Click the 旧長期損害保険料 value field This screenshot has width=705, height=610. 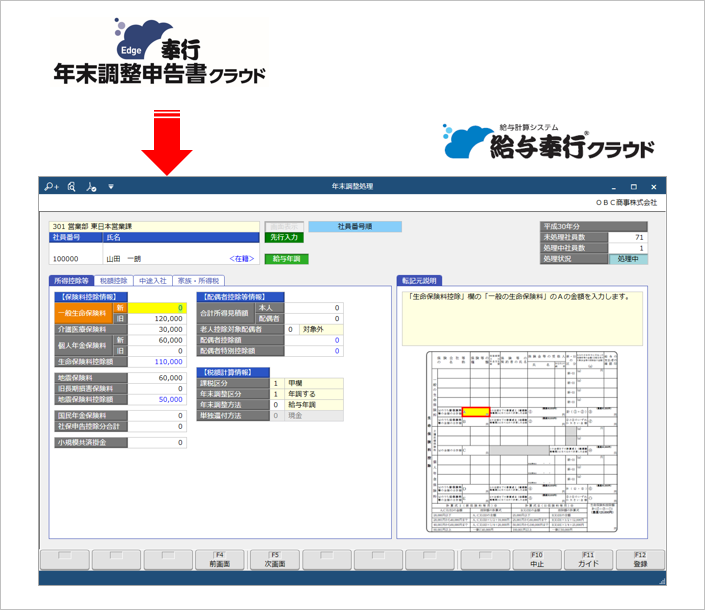157,389
